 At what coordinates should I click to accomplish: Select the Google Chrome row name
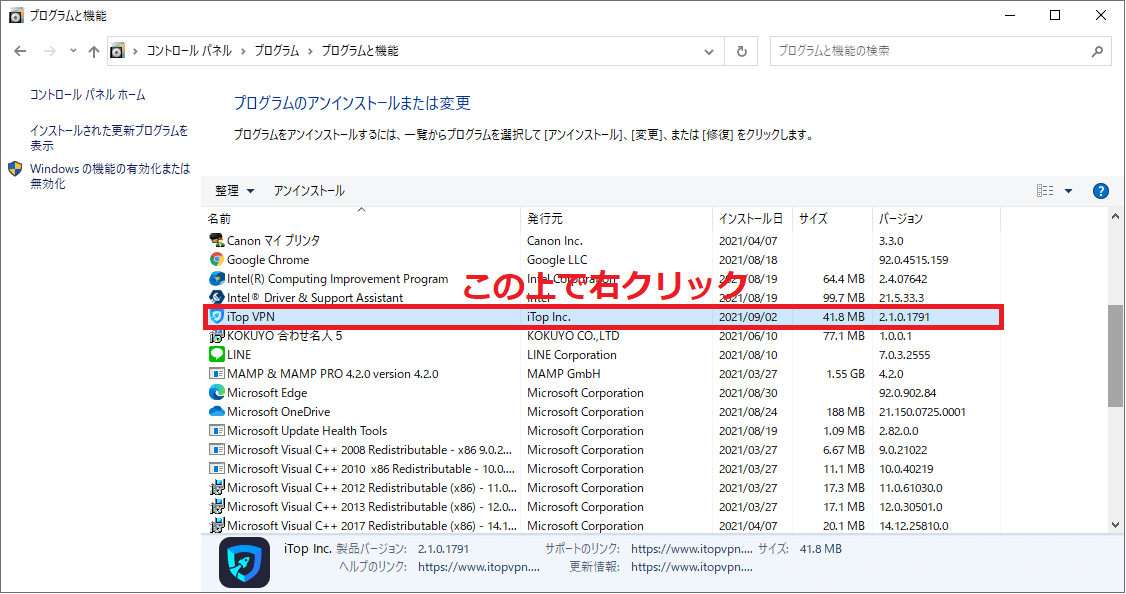[268, 260]
